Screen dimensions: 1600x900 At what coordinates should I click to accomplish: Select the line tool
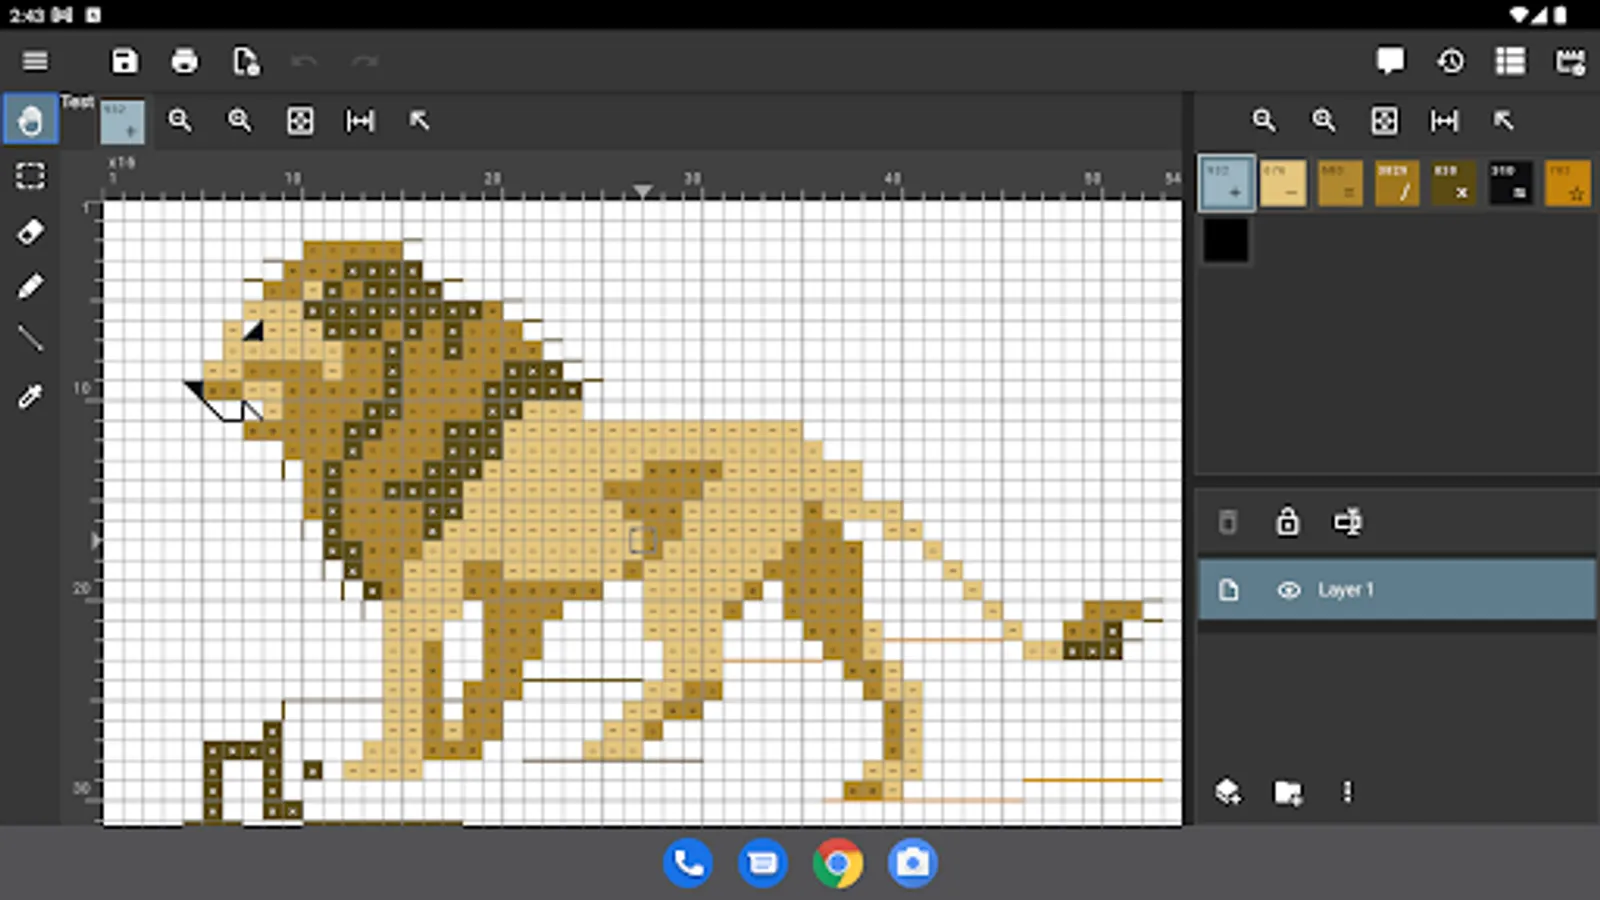(30, 339)
